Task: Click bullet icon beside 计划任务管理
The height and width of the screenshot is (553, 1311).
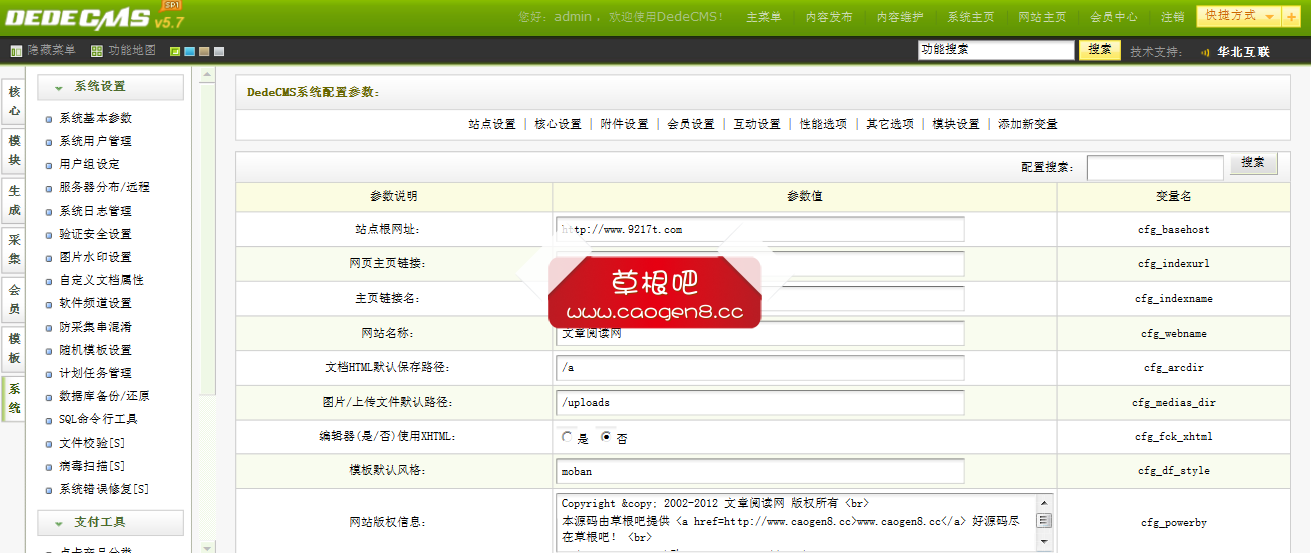Action: point(49,374)
